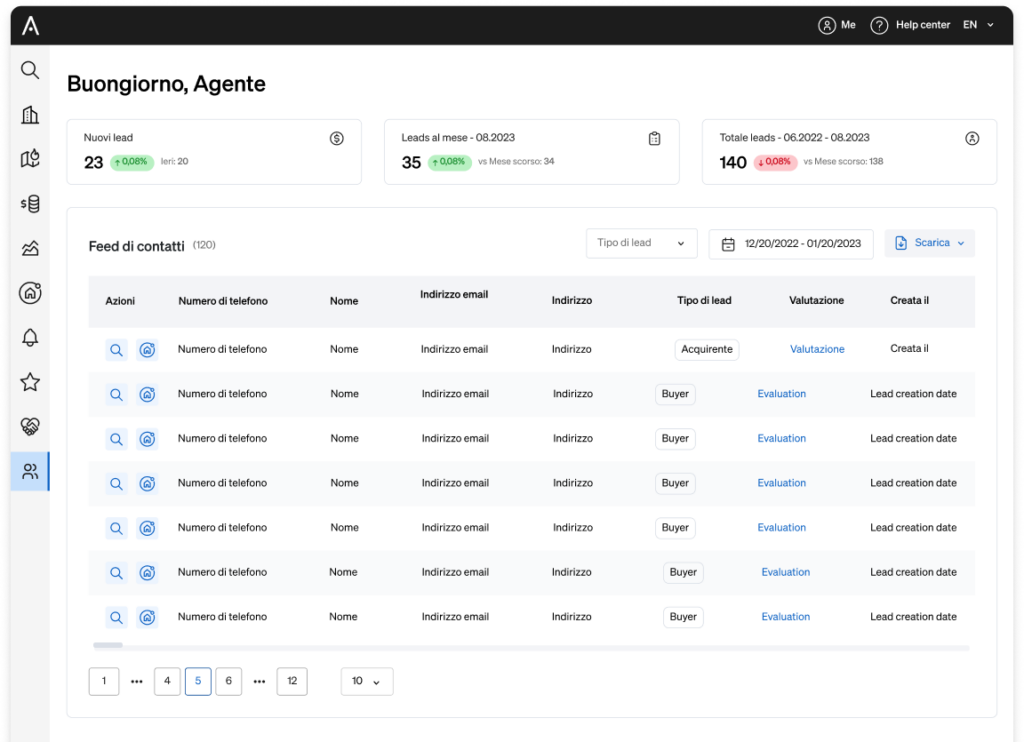The width and height of the screenshot is (1024, 742).
Task: Click home action icon in Acquirente row
Action: click(148, 350)
